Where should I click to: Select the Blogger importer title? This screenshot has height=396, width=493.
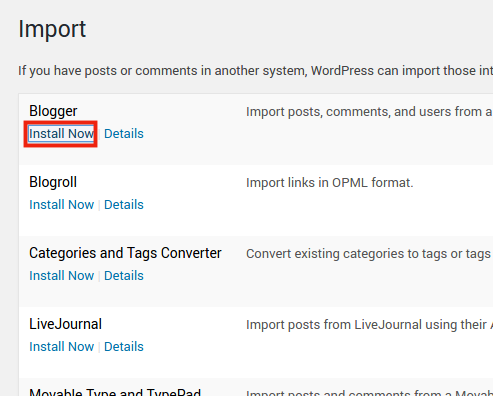(53, 111)
